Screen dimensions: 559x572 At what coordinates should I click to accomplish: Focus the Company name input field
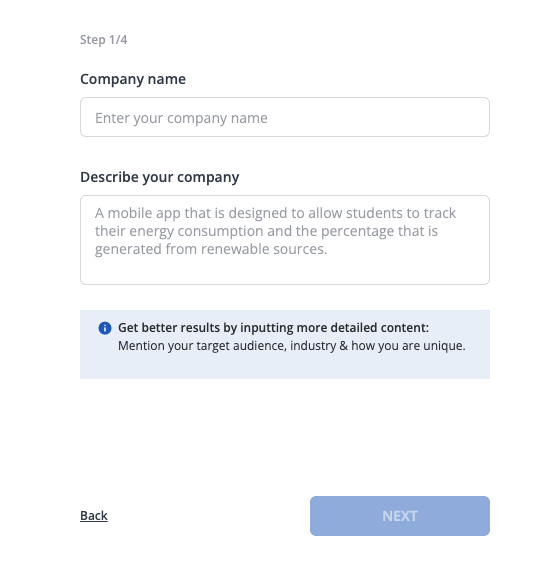[x=285, y=117]
